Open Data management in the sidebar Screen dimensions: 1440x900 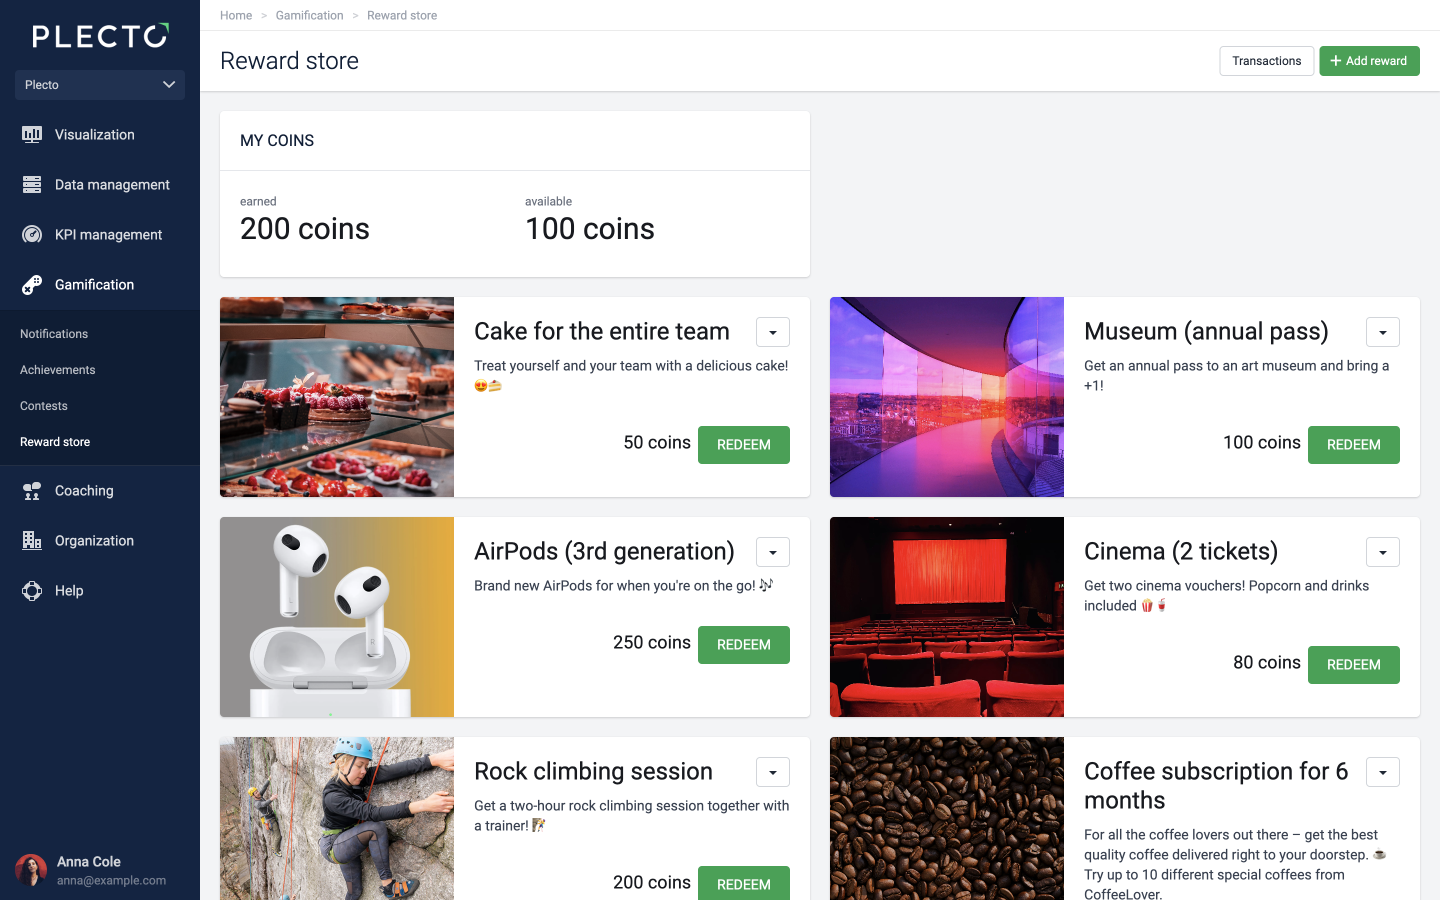(x=100, y=184)
